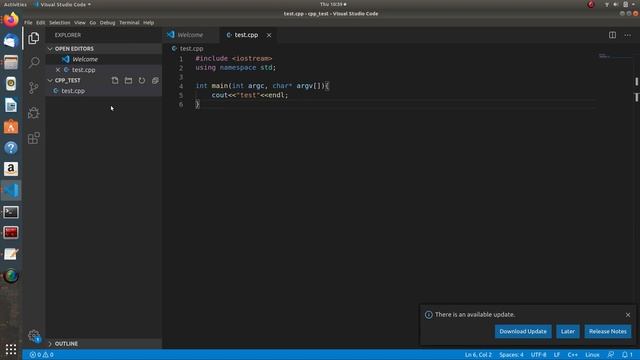This screenshot has width=640, height=360.
Task: Open the Release Notes
Action: [608, 331]
